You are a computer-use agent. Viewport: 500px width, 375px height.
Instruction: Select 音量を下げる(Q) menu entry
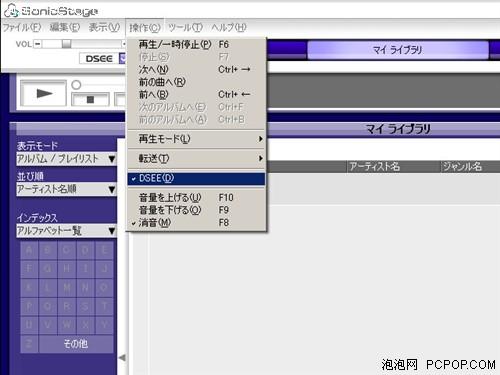point(196,210)
